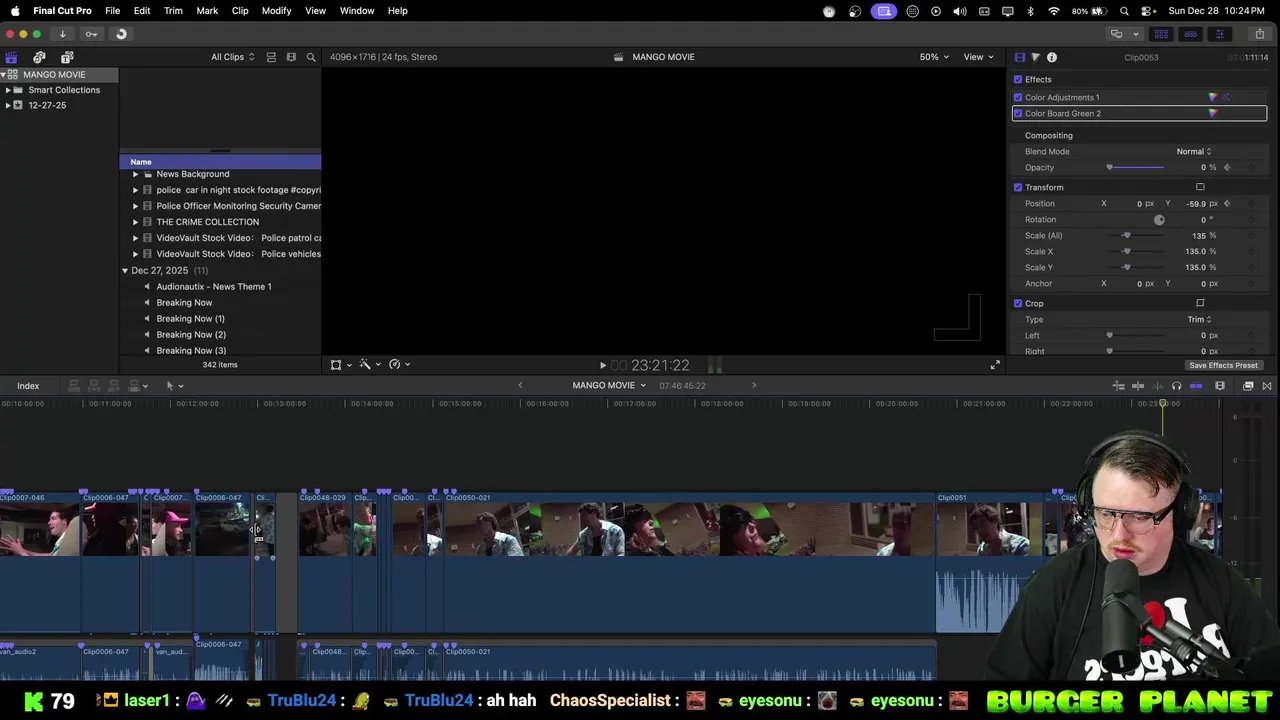Go back in timeline history arrow
This screenshot has width=1280, height=720.
point(520,386)
